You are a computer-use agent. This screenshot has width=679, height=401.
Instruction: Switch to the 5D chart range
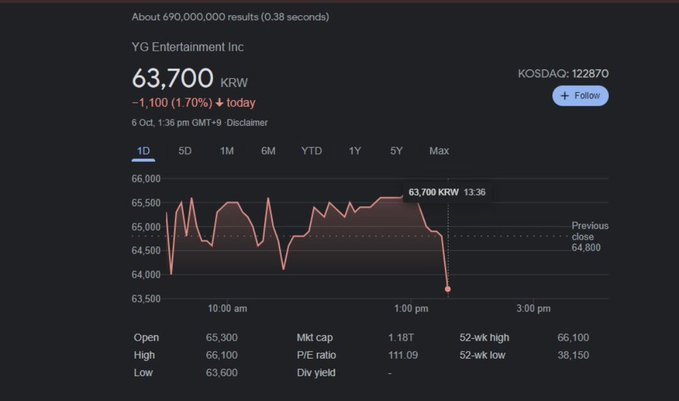185,151
